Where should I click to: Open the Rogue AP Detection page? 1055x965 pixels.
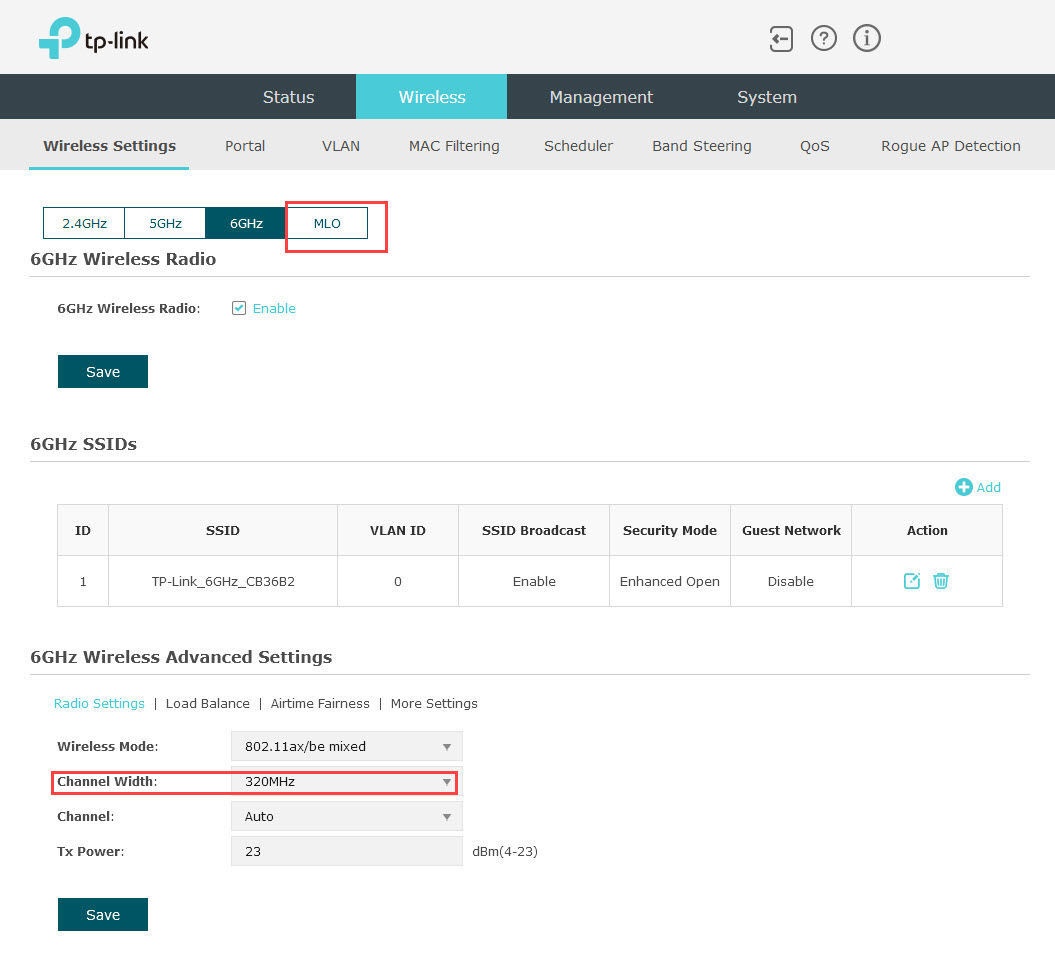(x=950, y=146)
